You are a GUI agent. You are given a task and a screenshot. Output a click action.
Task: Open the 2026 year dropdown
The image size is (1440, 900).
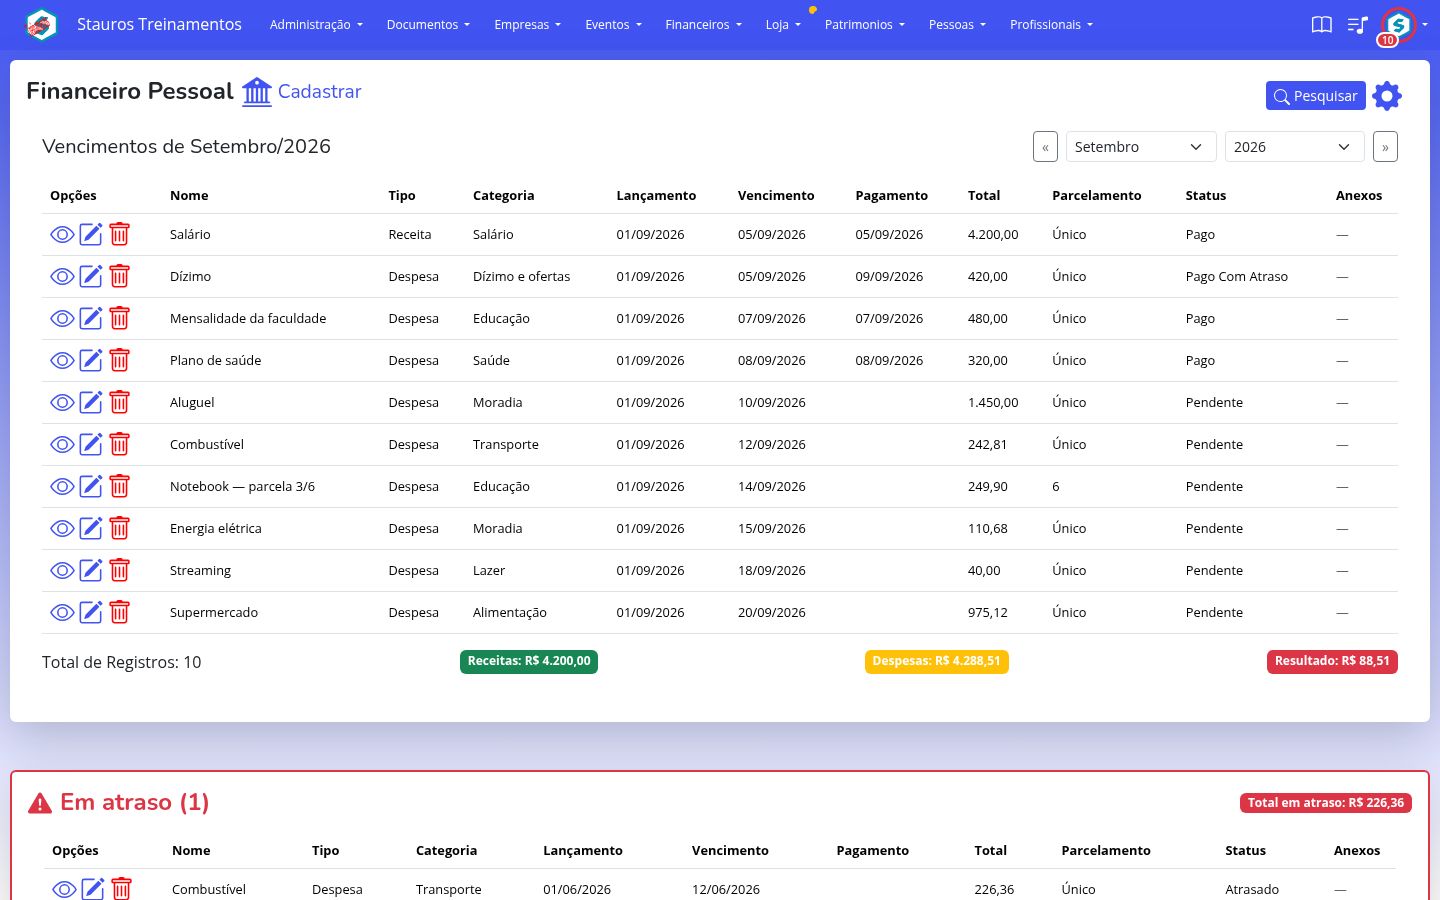[1295, 146]
